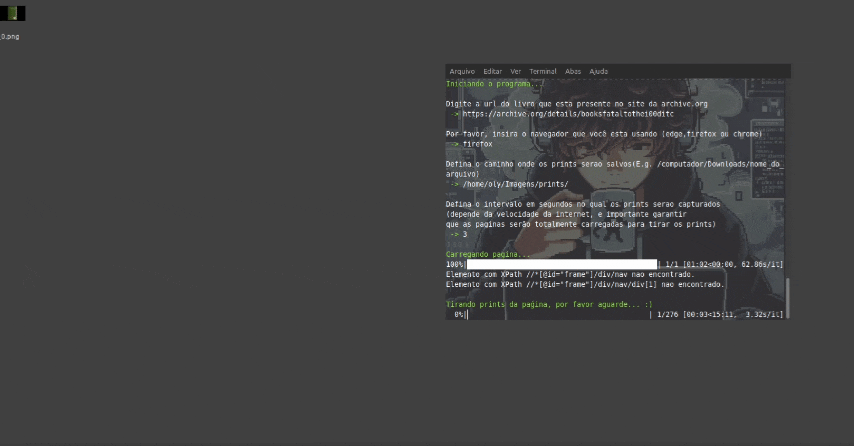
Task: Open the Arquivo menu in terminal
Action: click(x=462, y=71)
